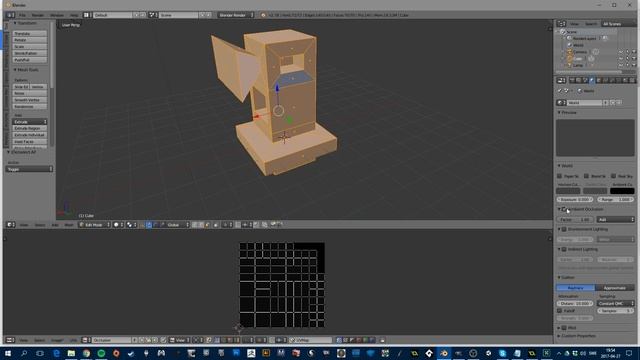The height and width of the screenshot is (360, 640).
Task: Click the Inset Faces button
Action: 30,142
